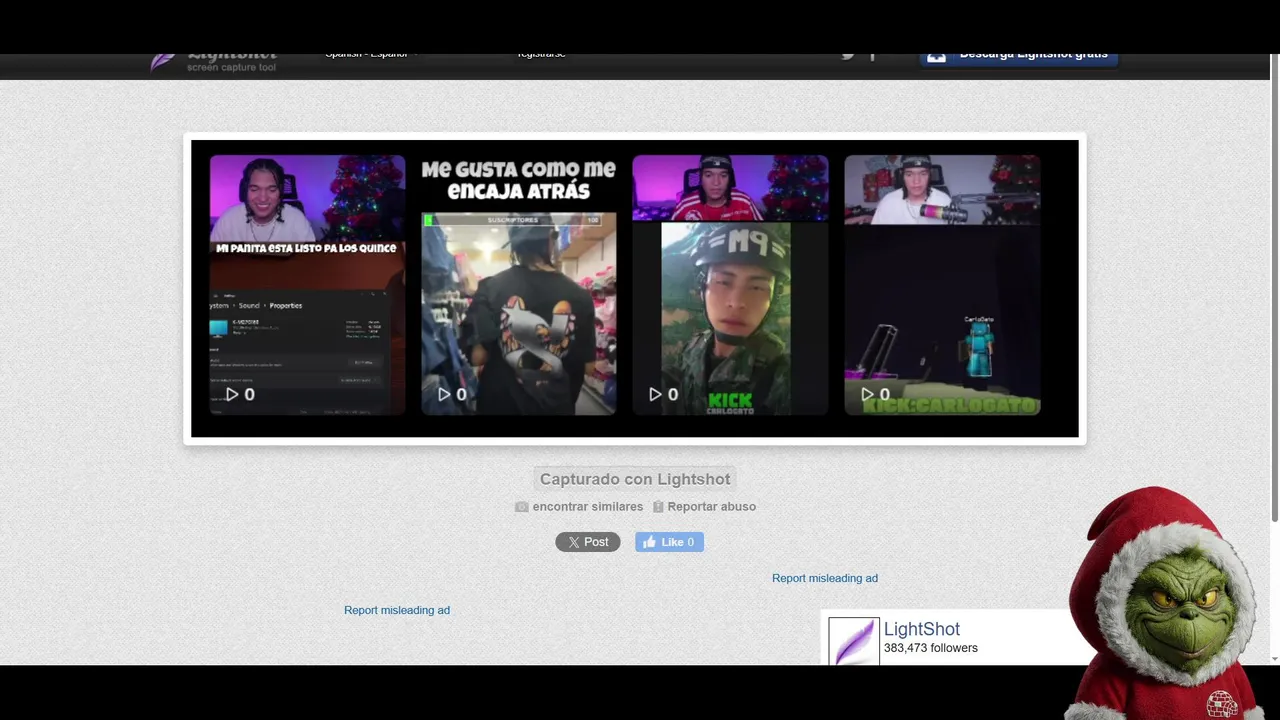Share via the X Post button
Viewport: 1280px width, 720px height.
click(588, 542)
